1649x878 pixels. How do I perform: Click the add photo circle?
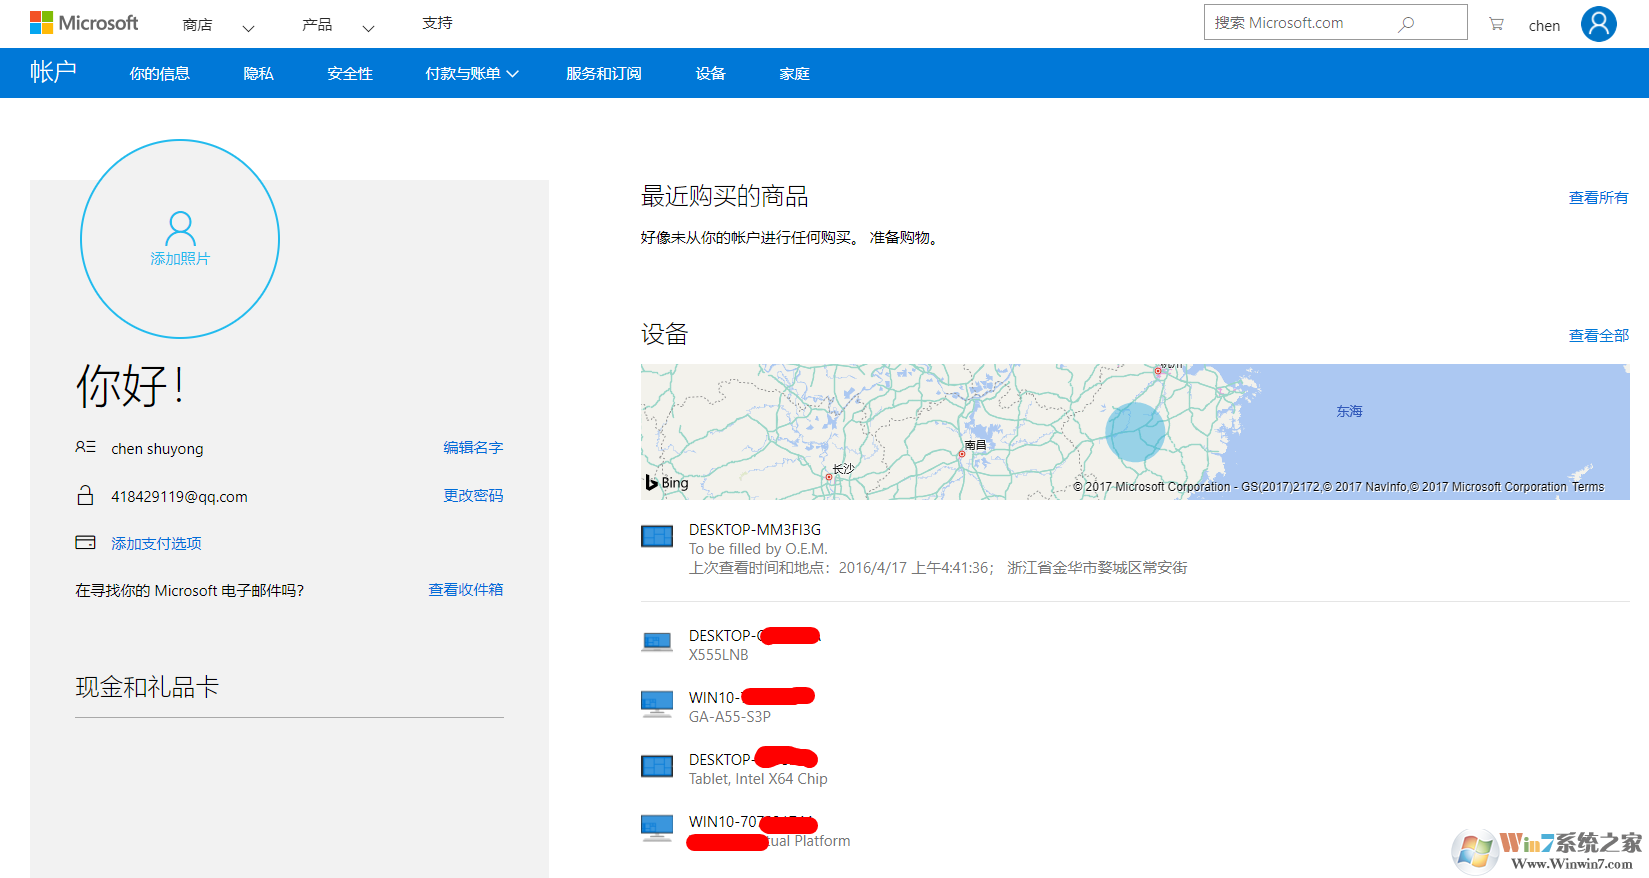coord(180,239)
